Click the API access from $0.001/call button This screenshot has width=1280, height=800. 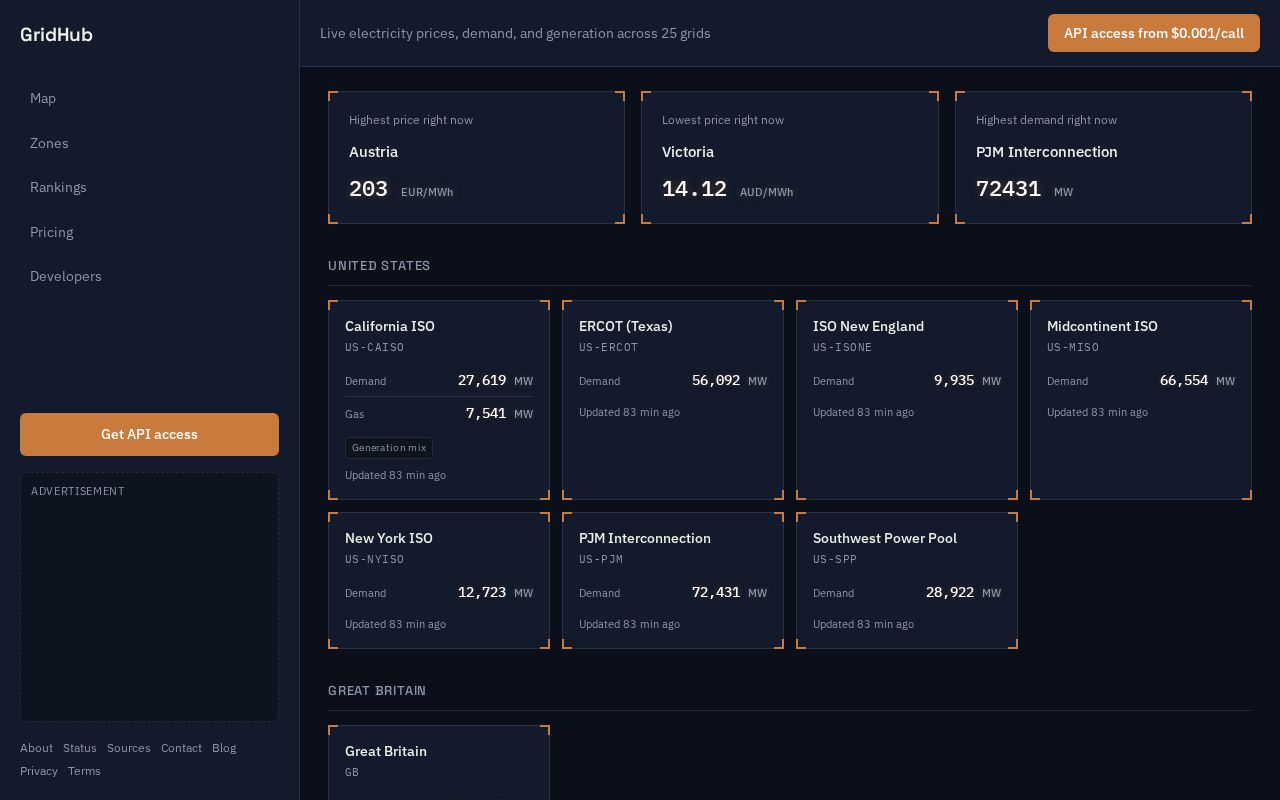(1154, 33)
